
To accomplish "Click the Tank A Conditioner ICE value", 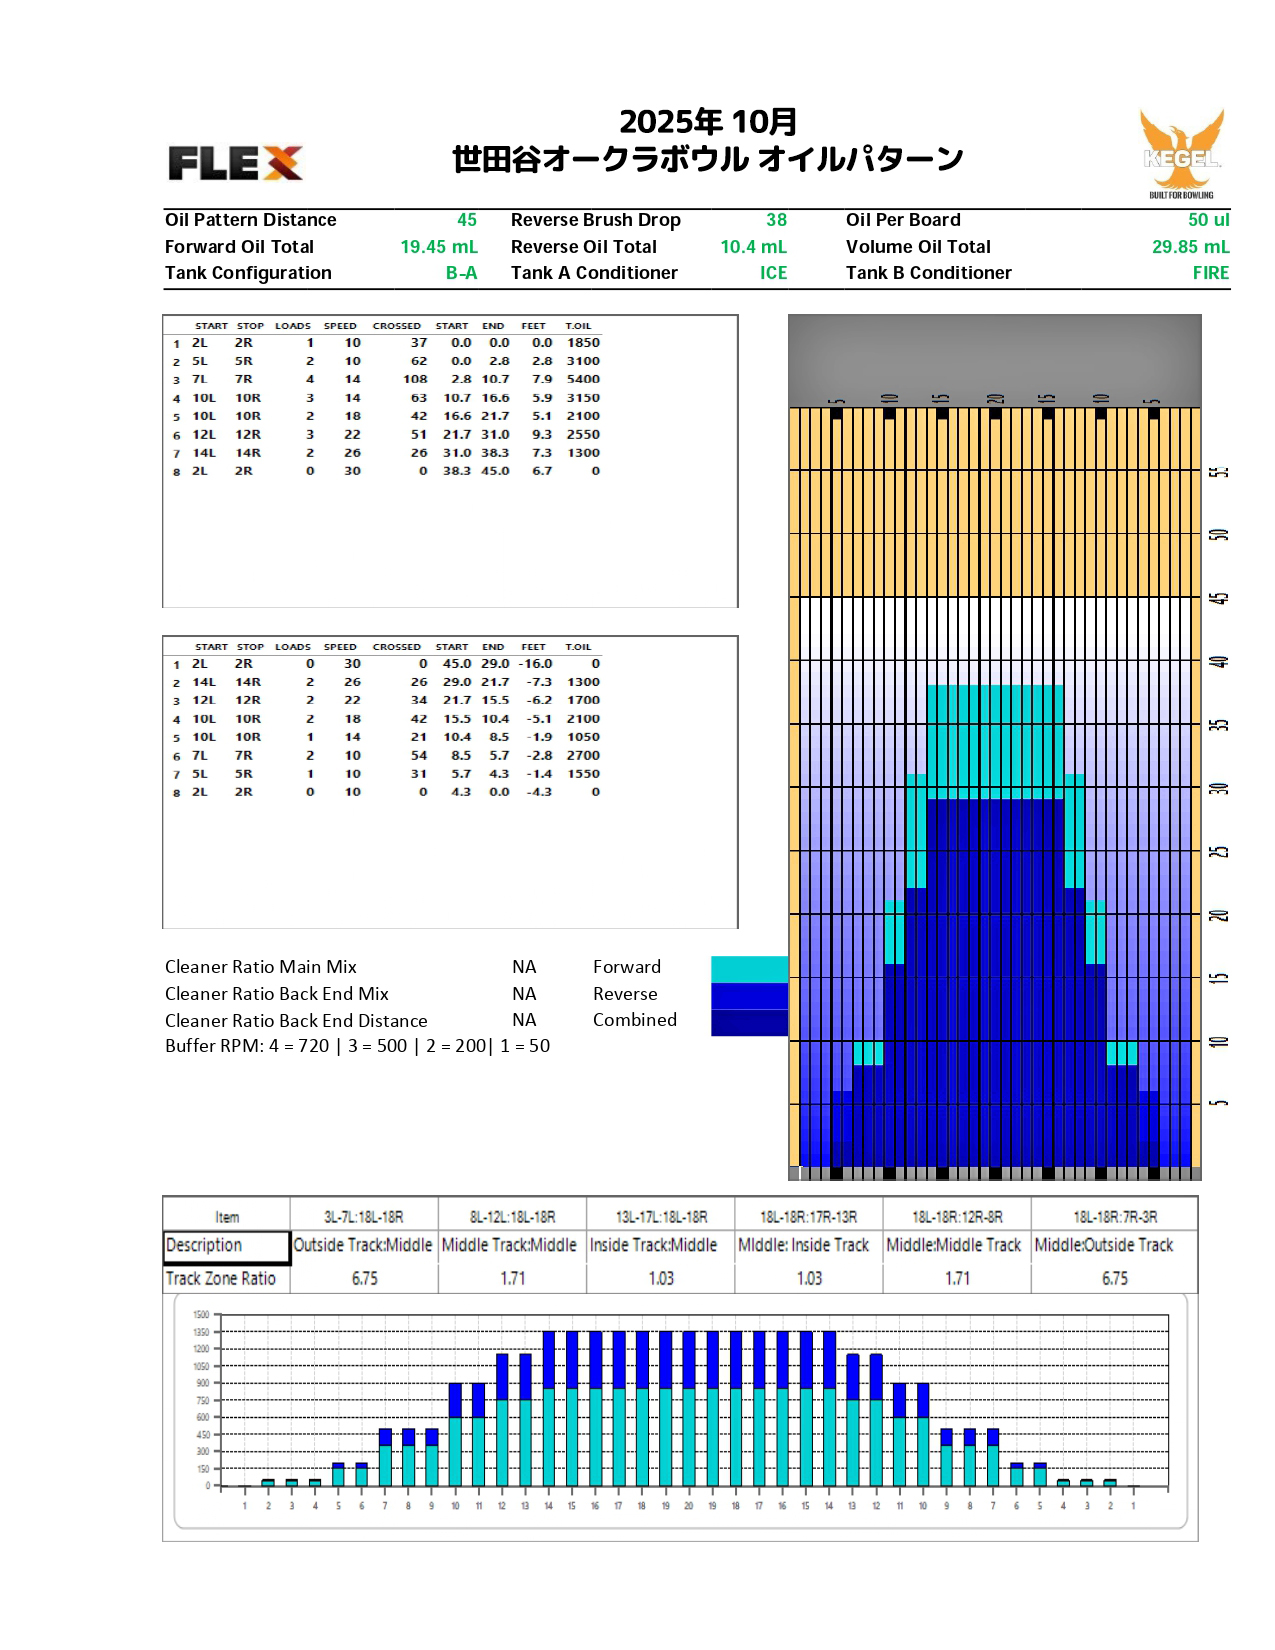I will pyautogui.click(x=773, y=273).
